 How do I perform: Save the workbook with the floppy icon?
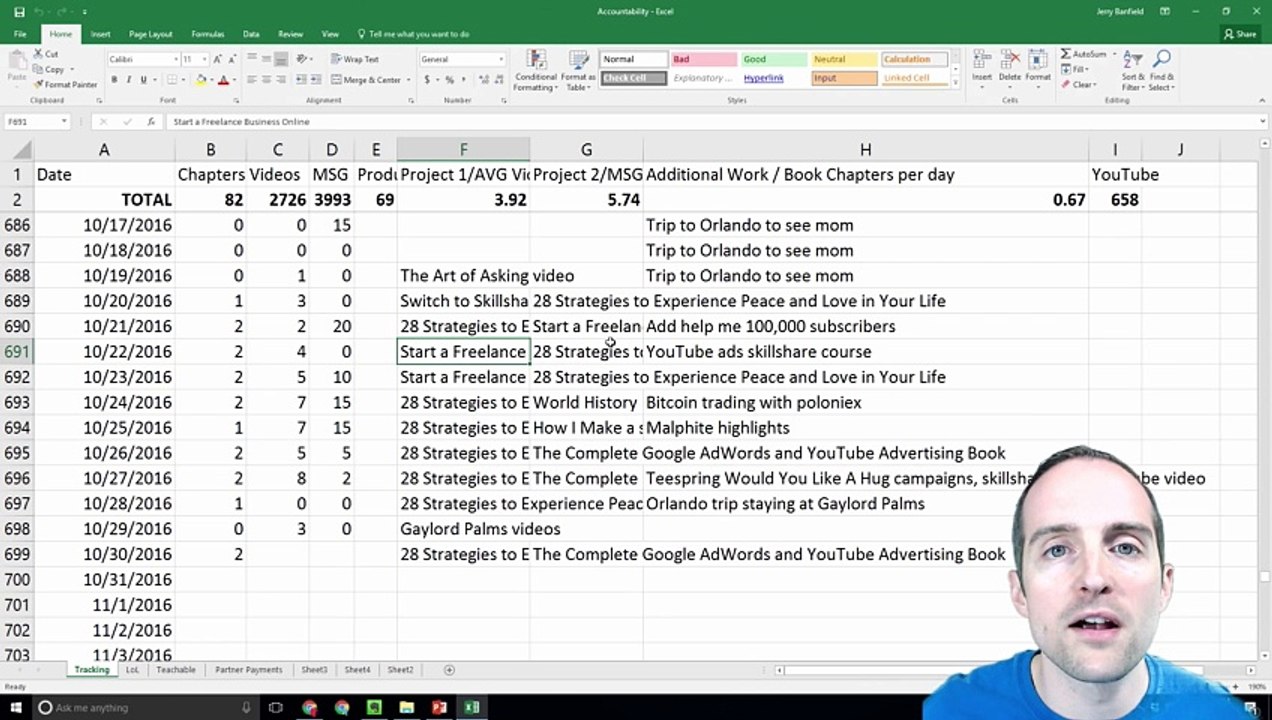point(20,11)
